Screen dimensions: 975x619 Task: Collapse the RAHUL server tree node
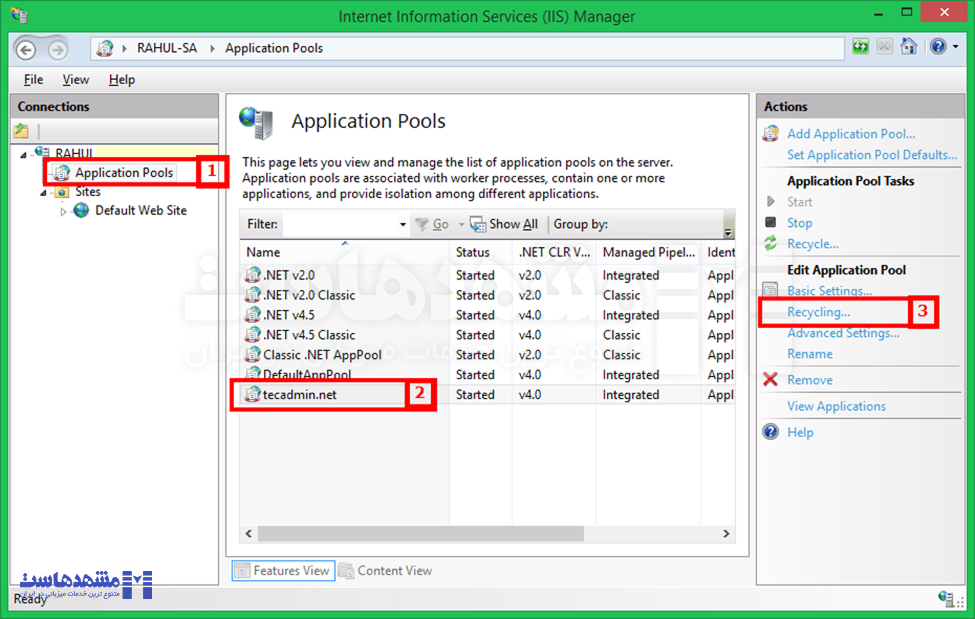pyautogui.click(x=24, y=154)
